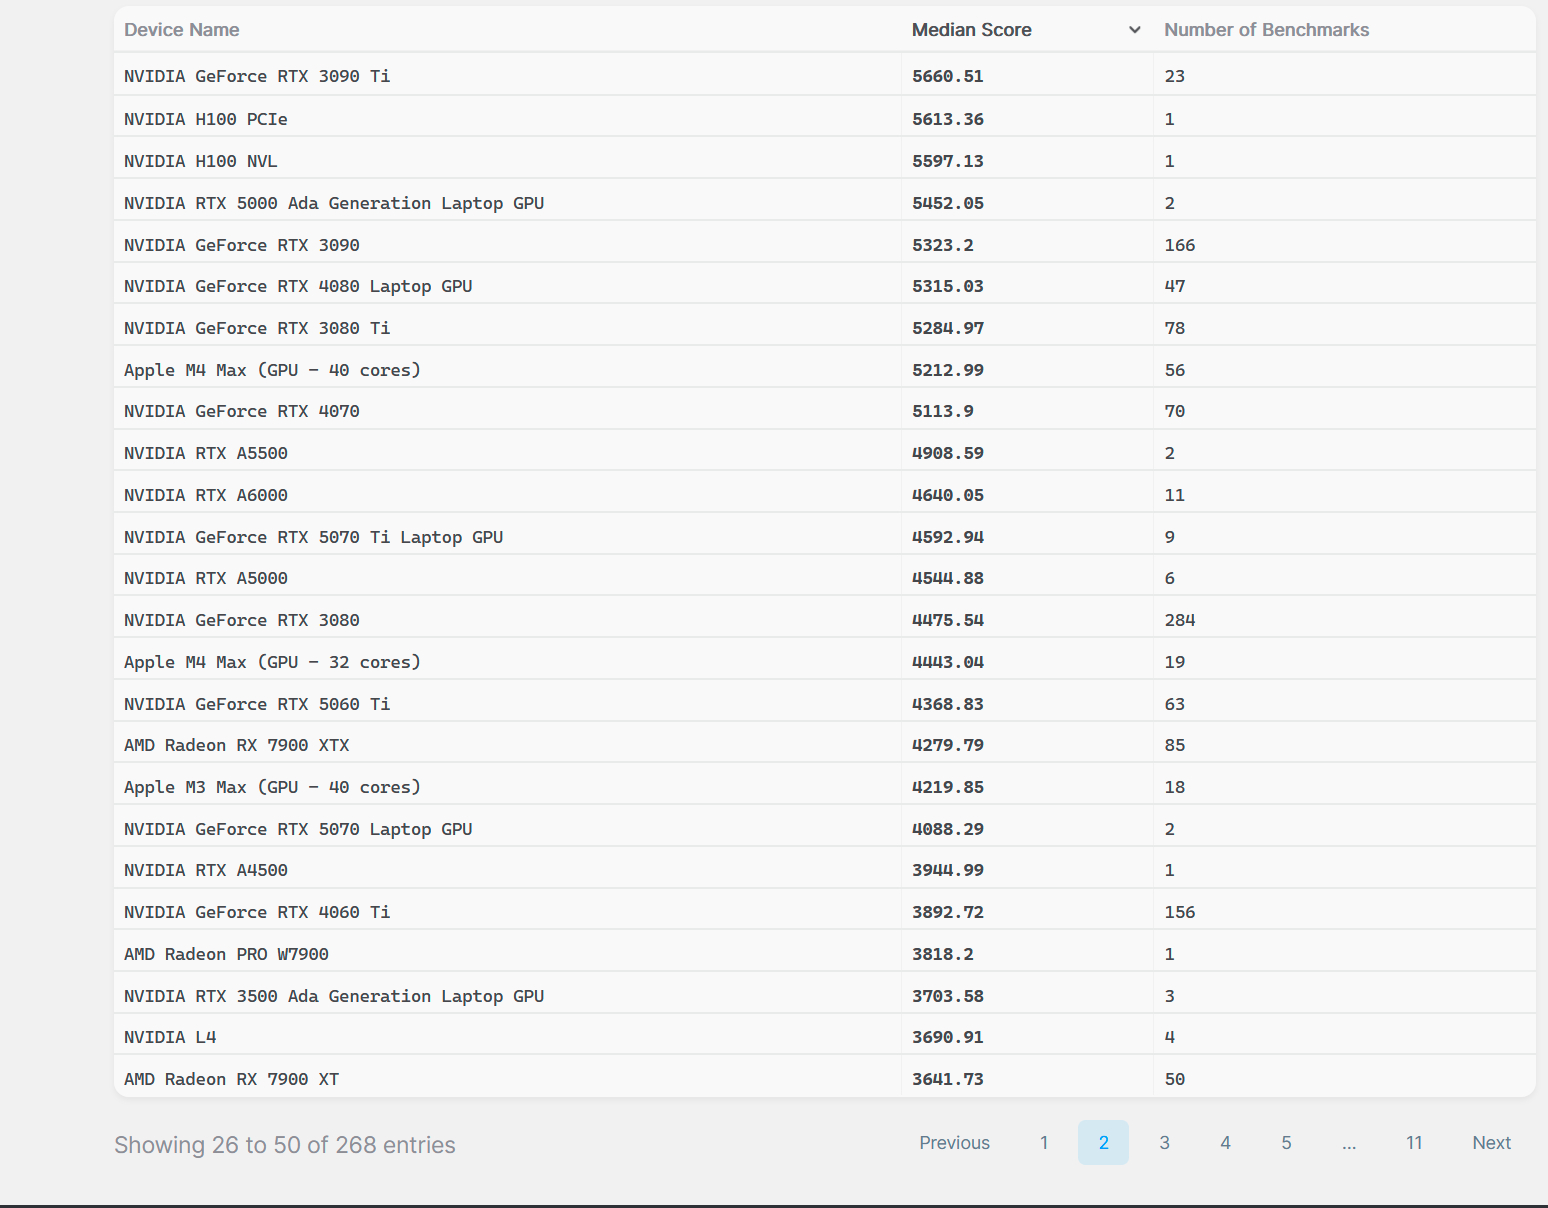This screenshot has width=1548, height=1208.
Task: Sort table by Device Name header
Action: (x=181, y=30)
